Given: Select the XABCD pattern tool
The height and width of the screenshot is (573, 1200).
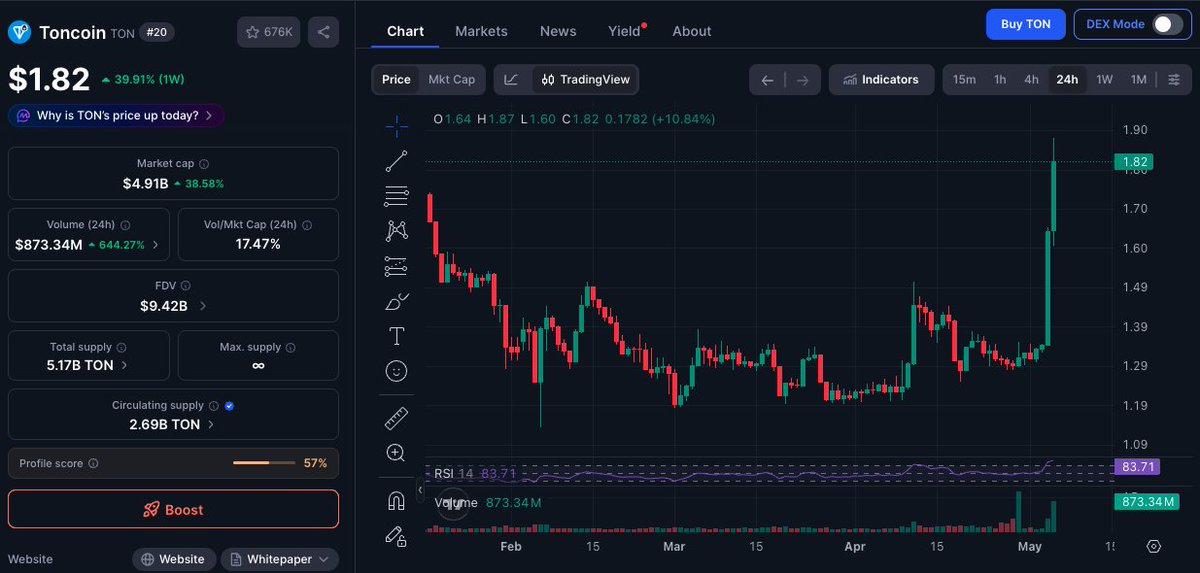Looking at the screenshot, I should (x=396, y=231).
